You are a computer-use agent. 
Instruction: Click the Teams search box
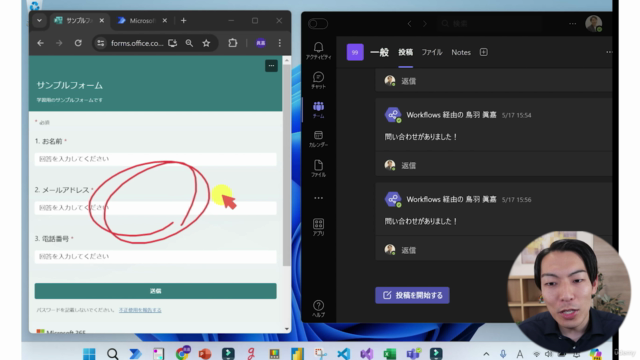tap(490, 24)
